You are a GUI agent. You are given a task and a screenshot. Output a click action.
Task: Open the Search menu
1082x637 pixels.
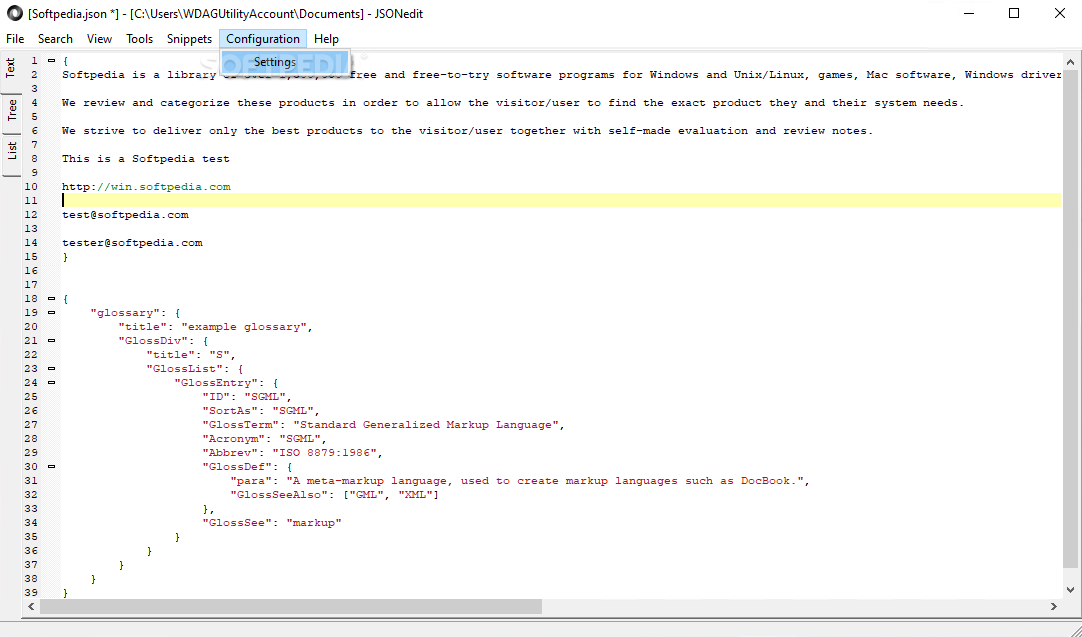(55, 39)
